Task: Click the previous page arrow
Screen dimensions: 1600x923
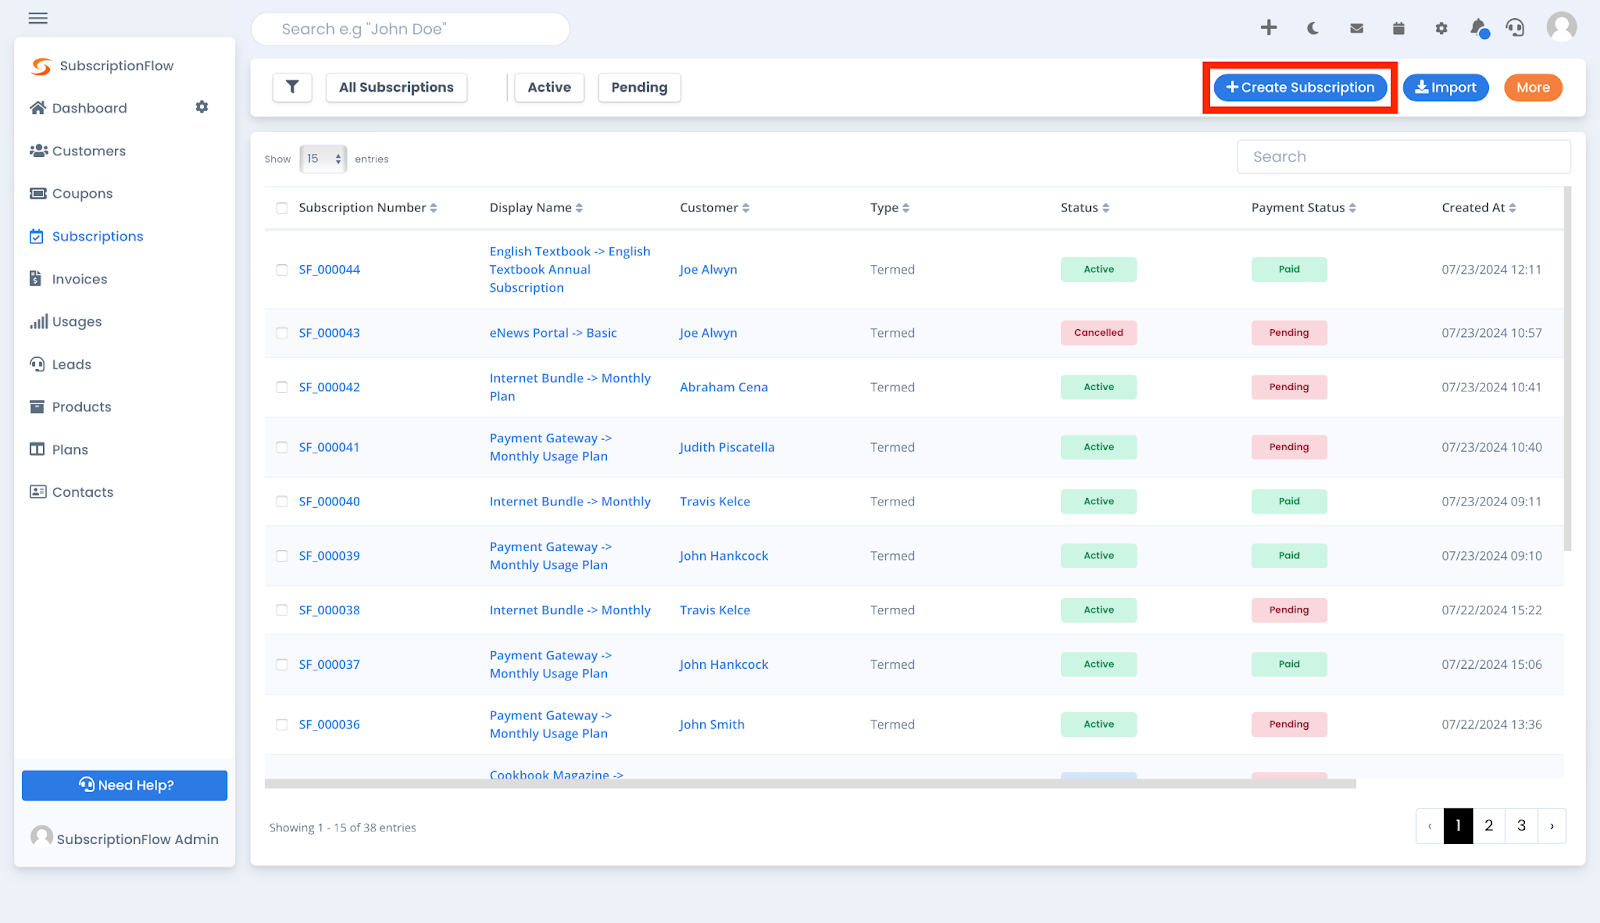Action: click(1430, 826)
